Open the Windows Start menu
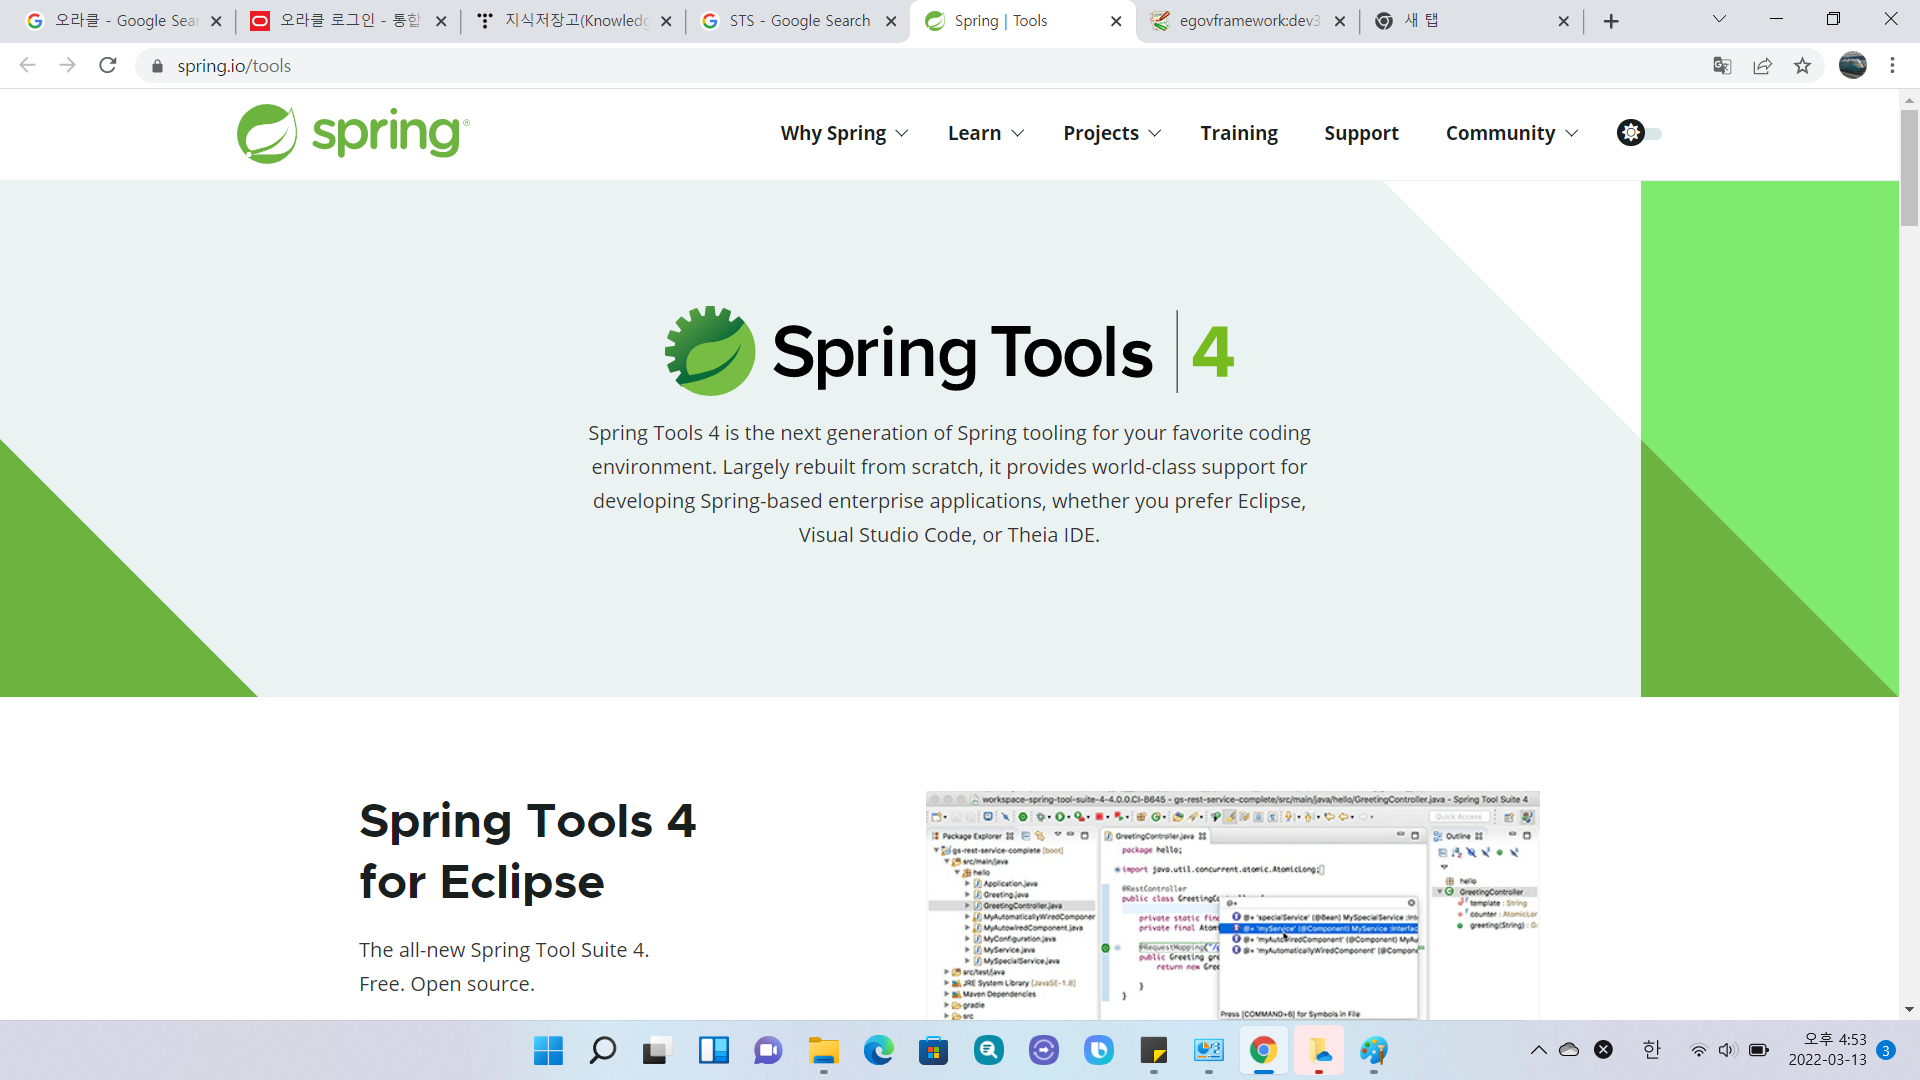This screenshot has height=1080, width=1920. [548, 1050]
